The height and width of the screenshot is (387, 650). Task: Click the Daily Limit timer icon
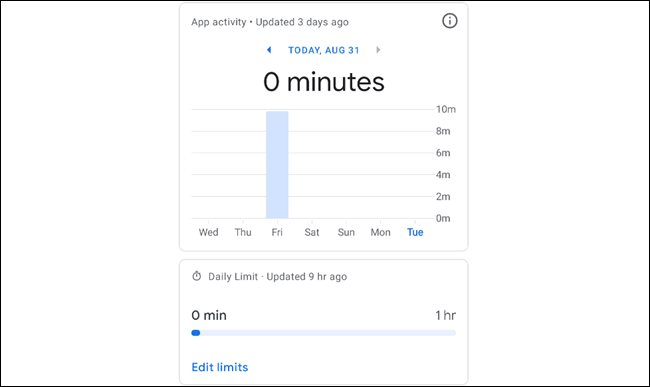[196, 276]
